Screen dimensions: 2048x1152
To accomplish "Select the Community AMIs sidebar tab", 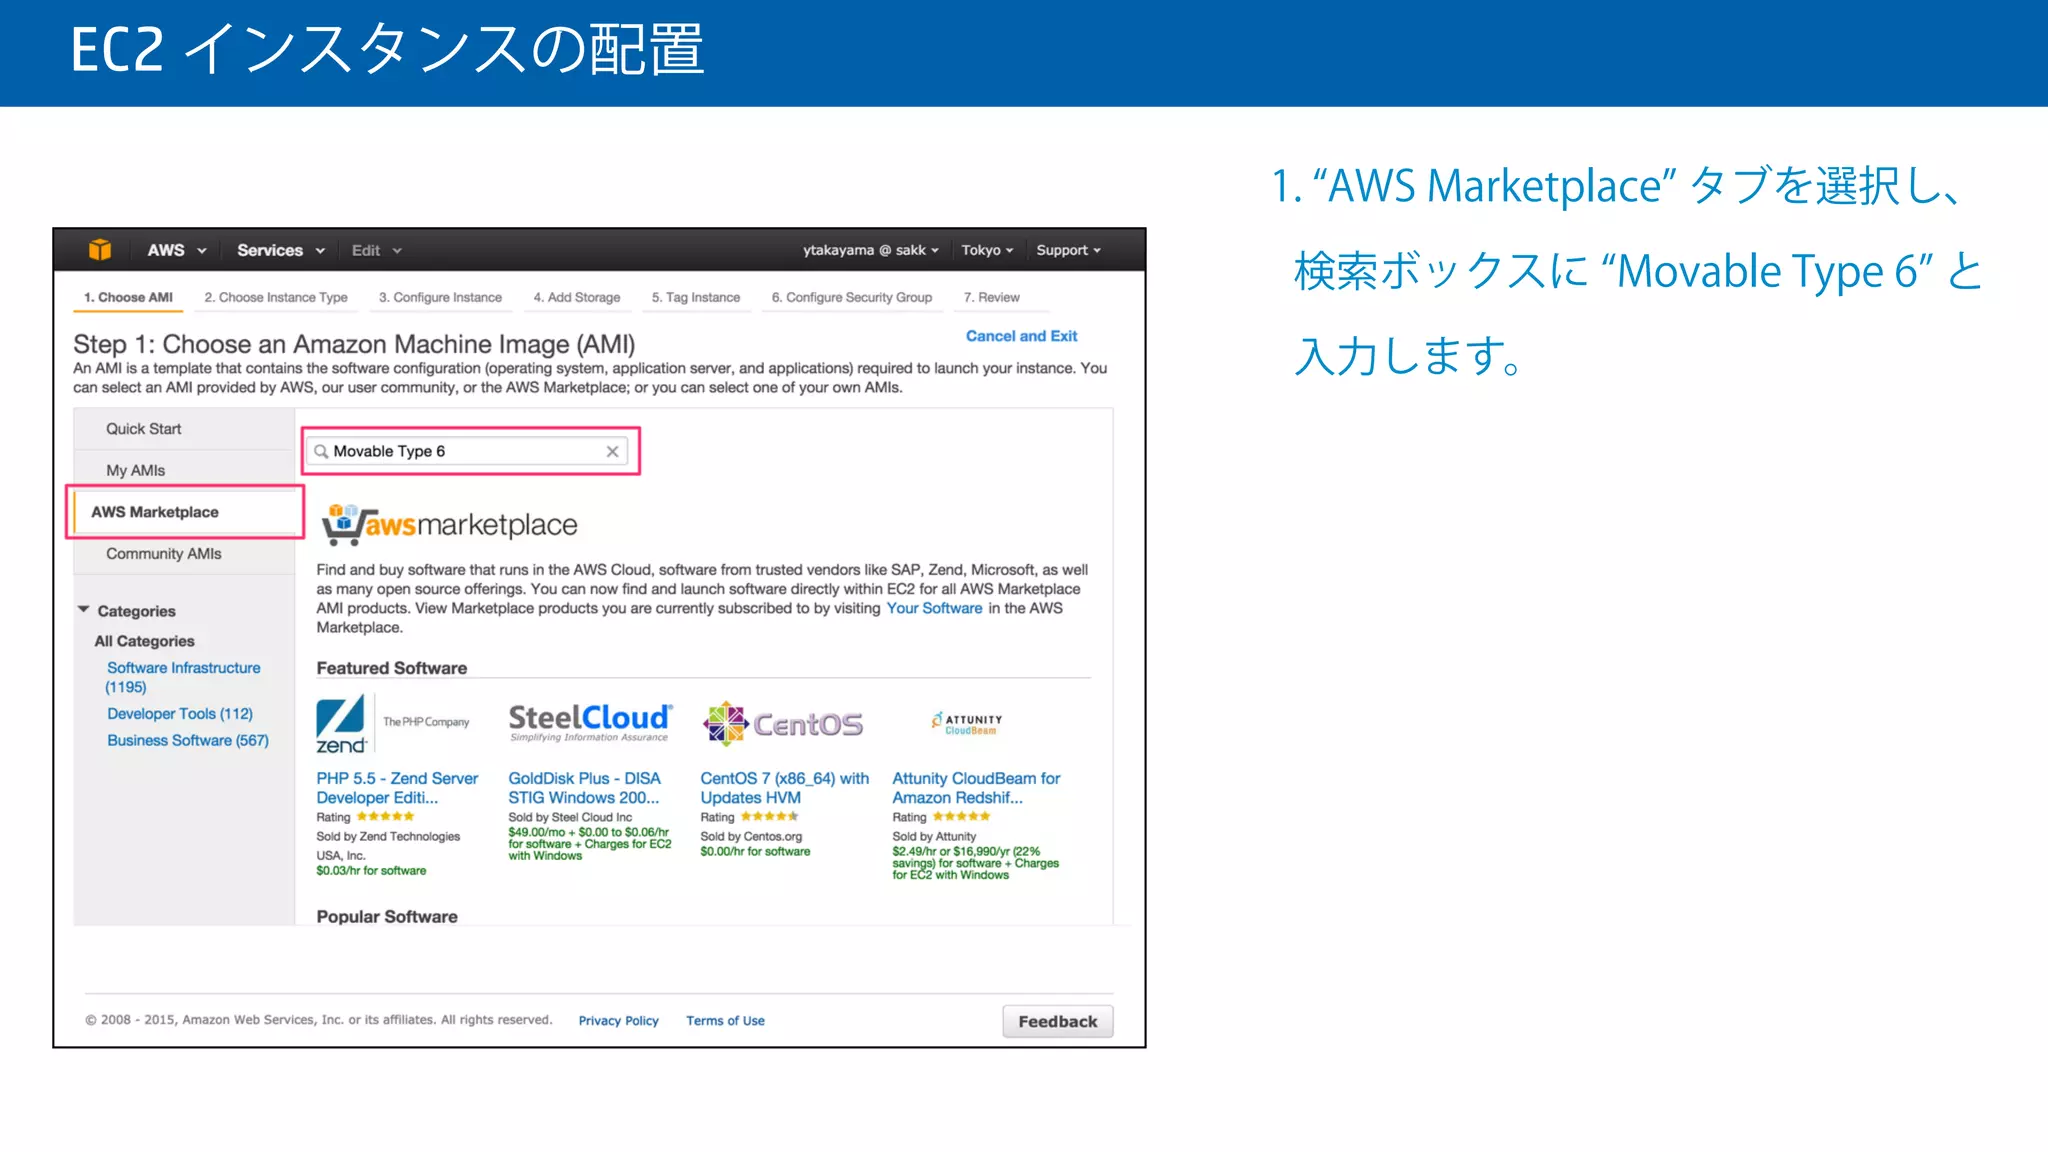I will (184, 554).
